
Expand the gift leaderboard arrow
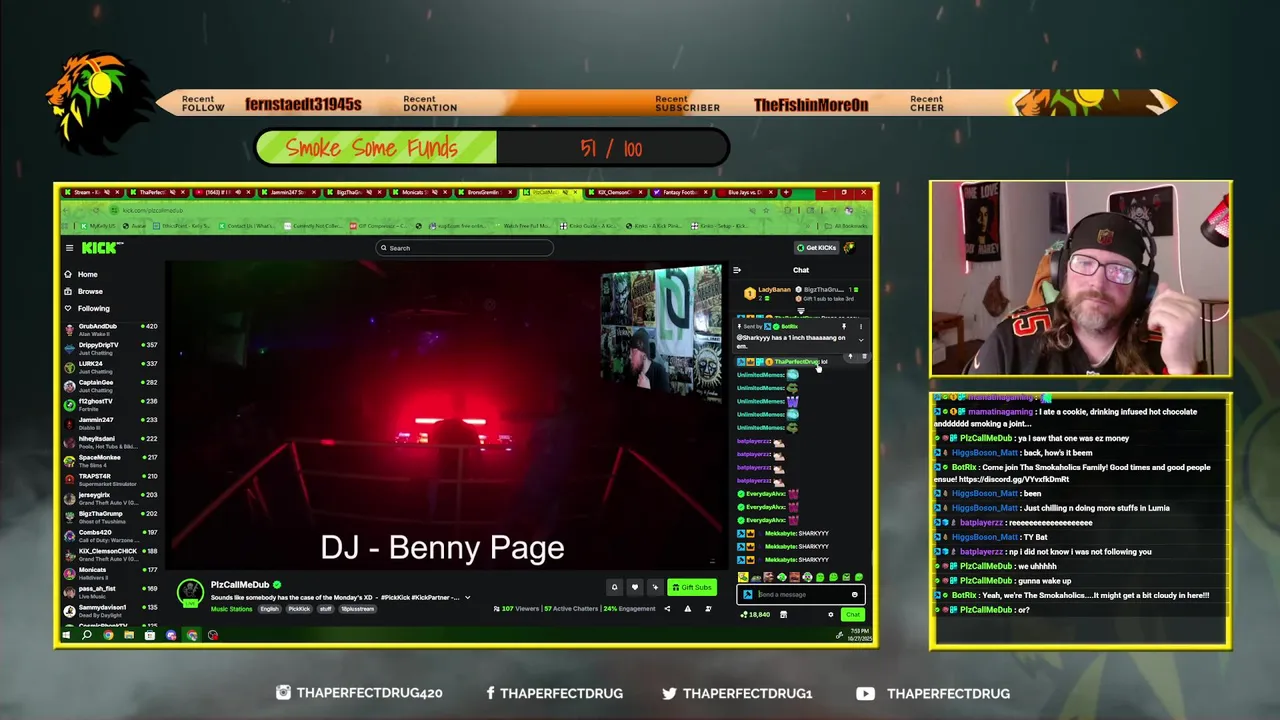(801, 311)
